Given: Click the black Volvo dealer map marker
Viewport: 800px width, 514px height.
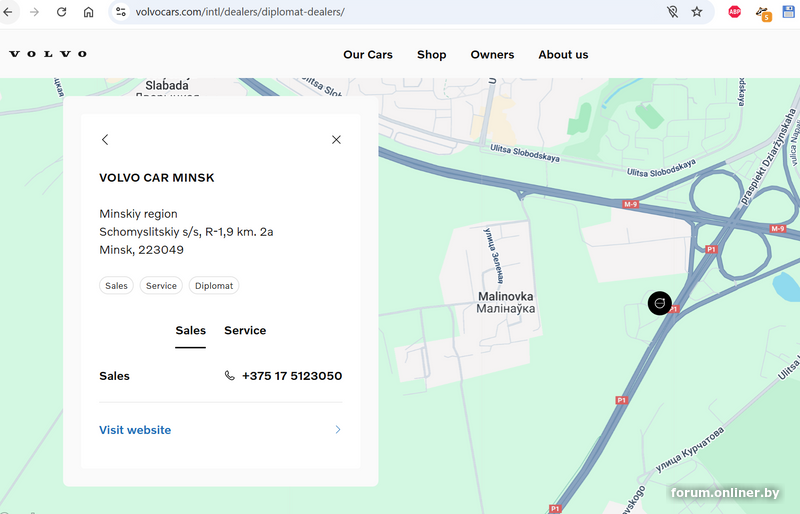Looking at the screenshot, I should (660, 303).
